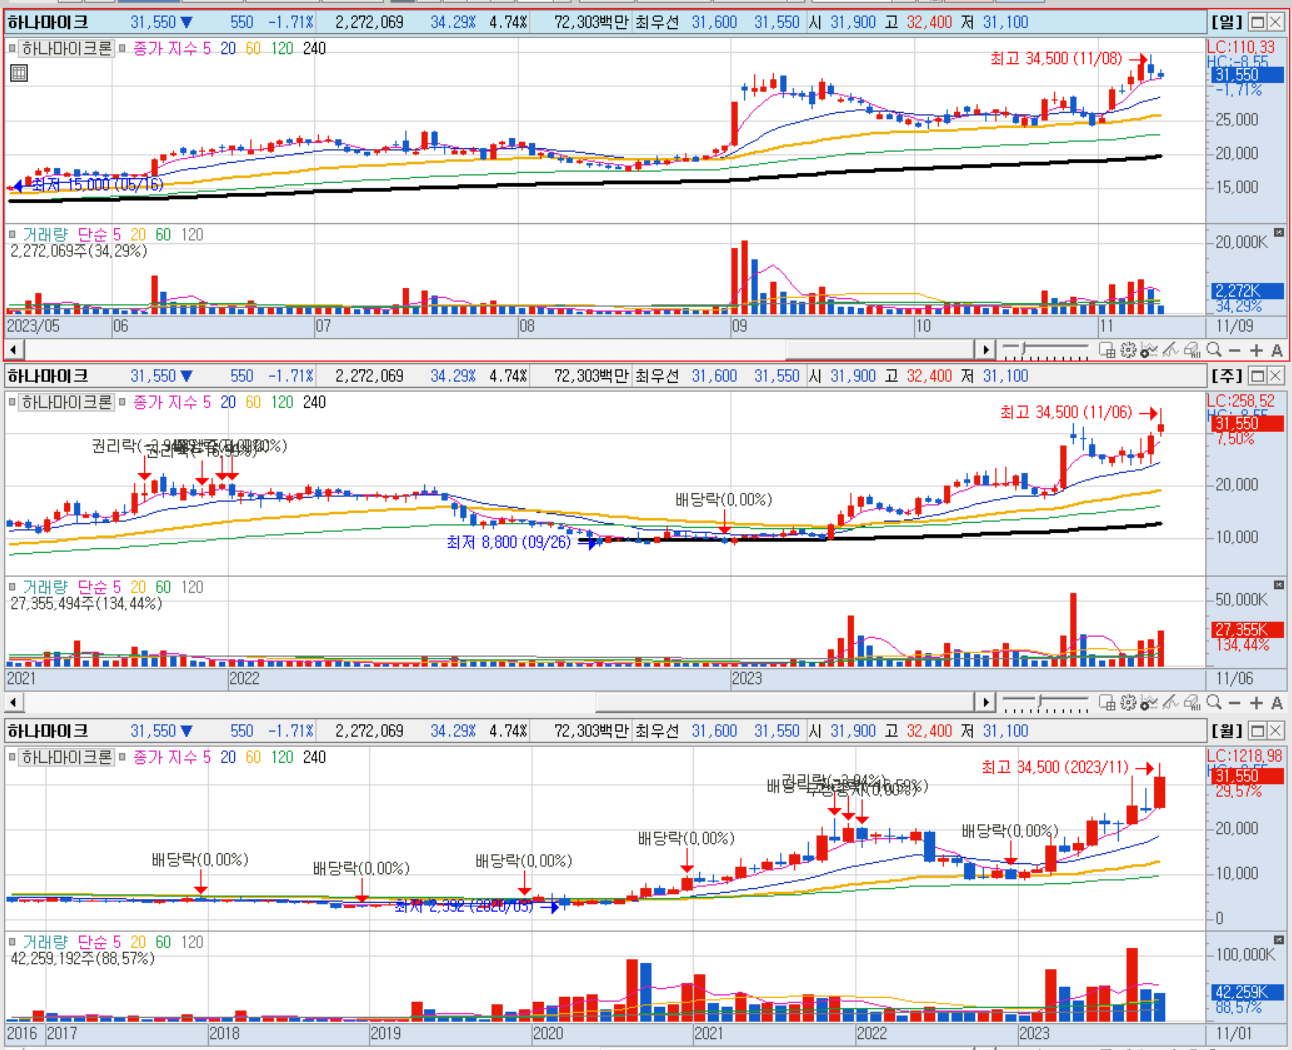Open settings gear icon in weekly chart toolbar

(1128, 703)
